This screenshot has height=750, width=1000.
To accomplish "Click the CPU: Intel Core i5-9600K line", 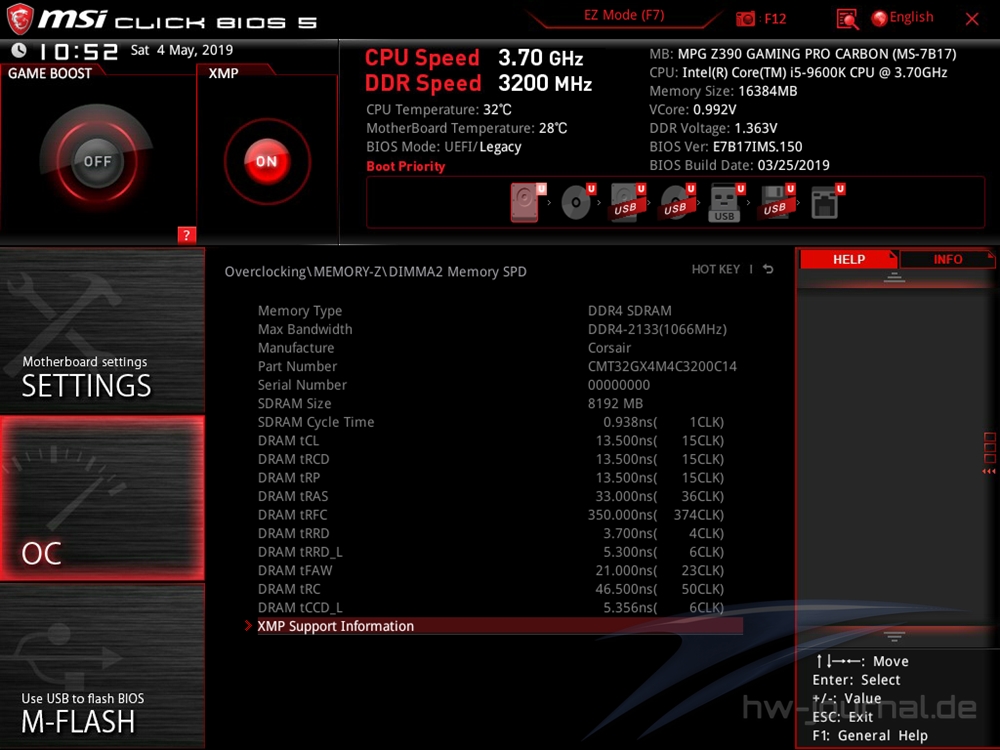I will 798,72.
